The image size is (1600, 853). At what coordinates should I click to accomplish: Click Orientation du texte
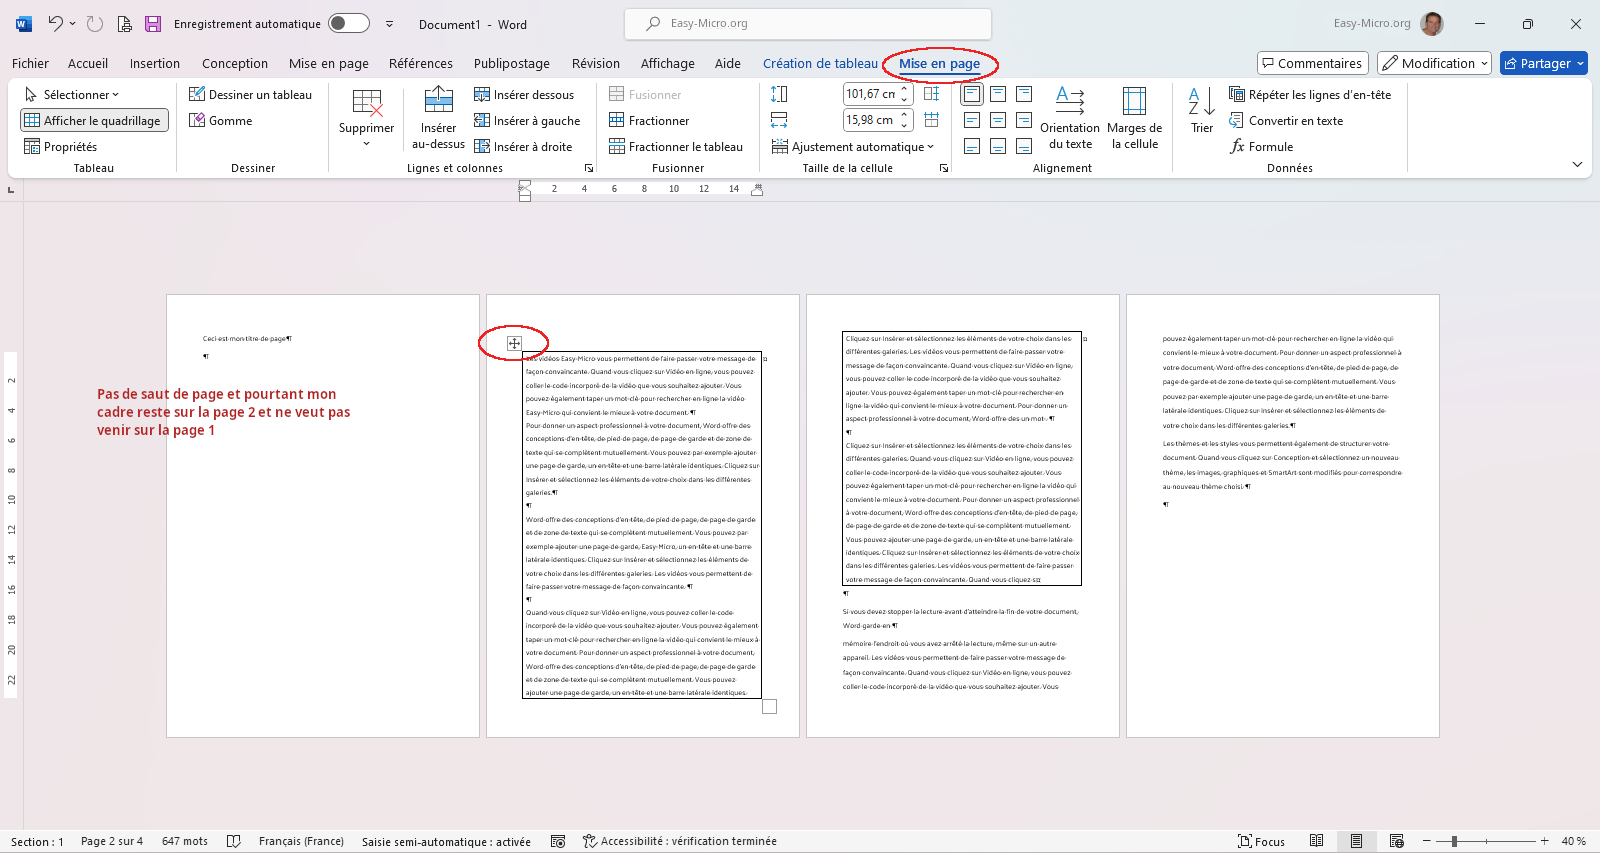(1069, 119)
